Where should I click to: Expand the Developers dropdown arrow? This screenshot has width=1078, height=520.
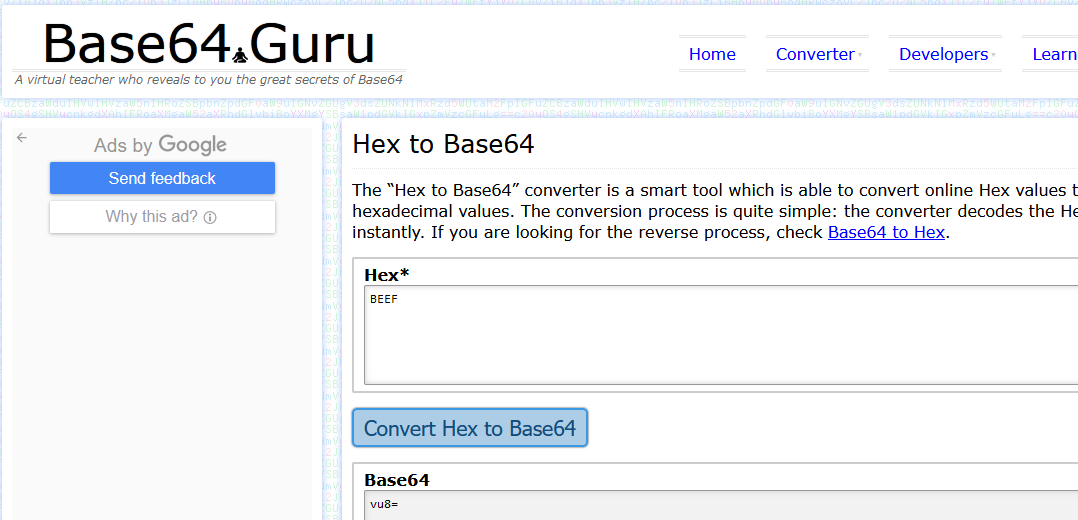click(993, 56)
